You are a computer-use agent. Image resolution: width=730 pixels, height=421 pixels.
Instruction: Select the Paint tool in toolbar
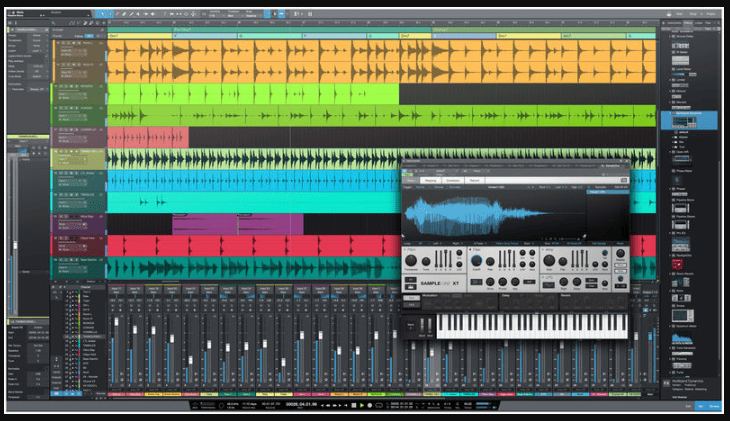coord(131,14)
